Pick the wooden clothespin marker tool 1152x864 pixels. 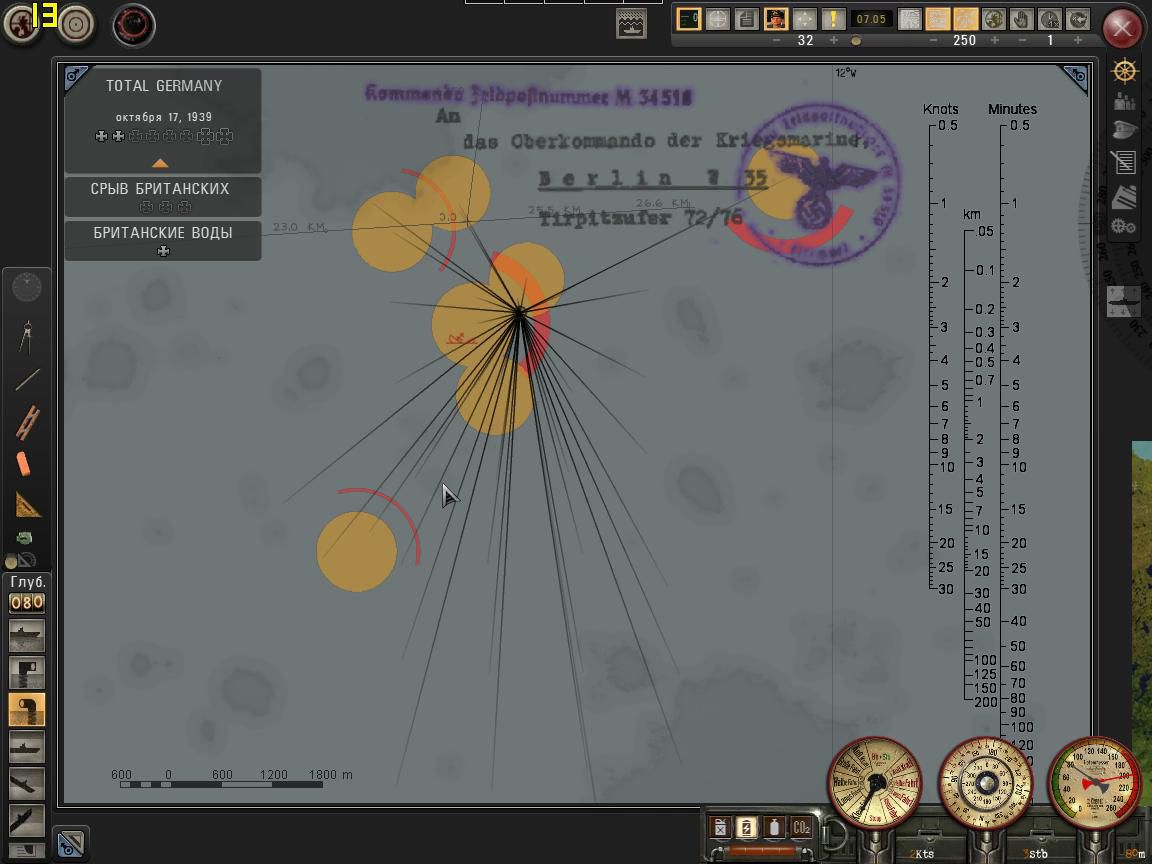(27, 422)
